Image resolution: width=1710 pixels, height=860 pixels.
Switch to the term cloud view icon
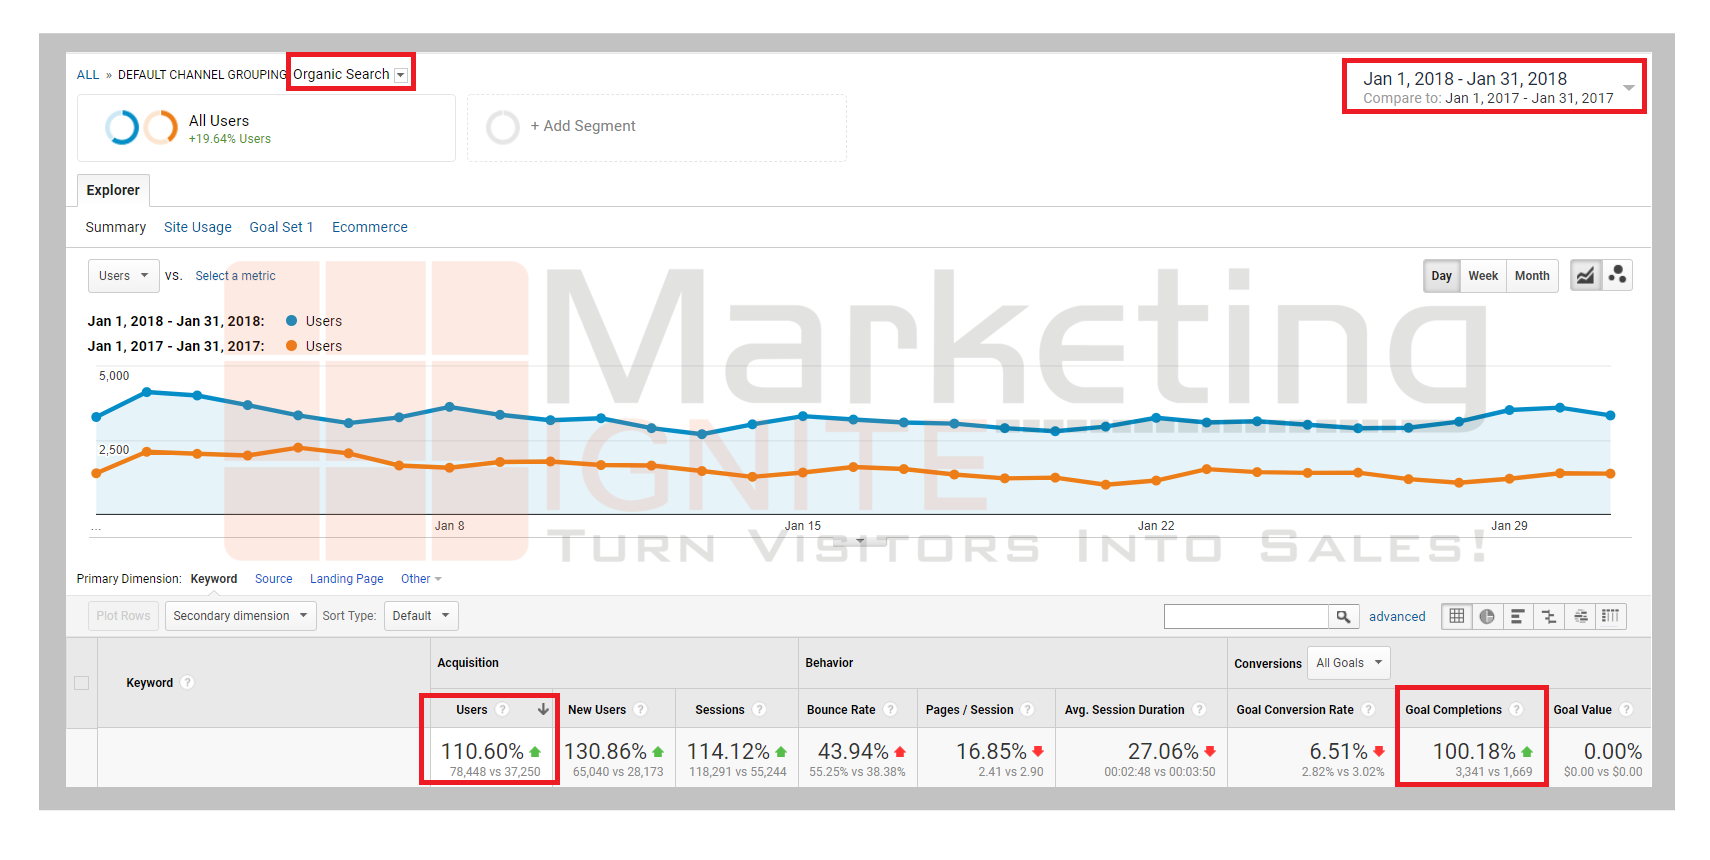1580,616
